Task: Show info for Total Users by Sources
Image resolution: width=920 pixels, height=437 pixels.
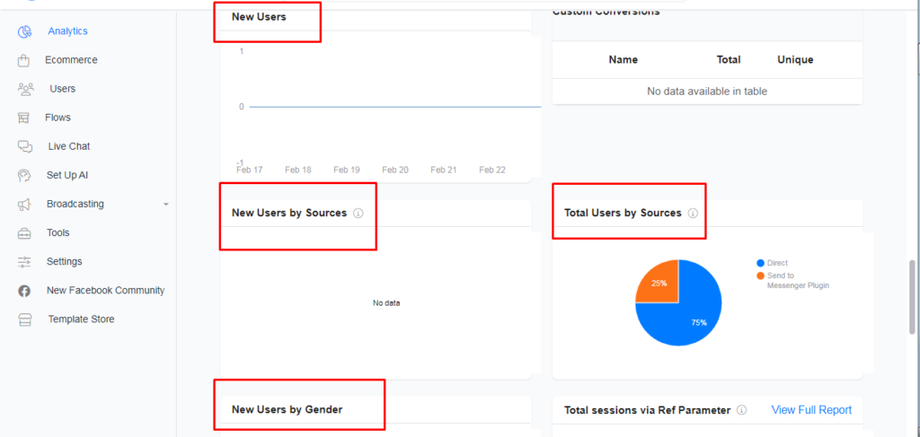Action: click(693, 213)
